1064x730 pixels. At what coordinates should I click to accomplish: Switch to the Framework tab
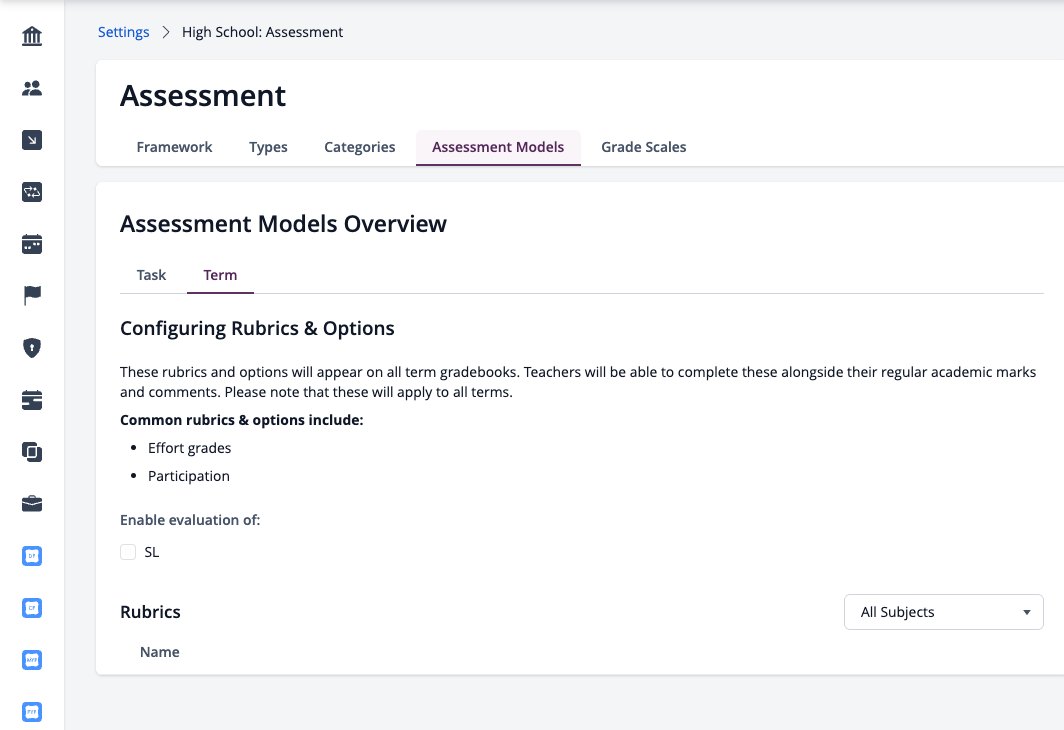click(174, 147)
